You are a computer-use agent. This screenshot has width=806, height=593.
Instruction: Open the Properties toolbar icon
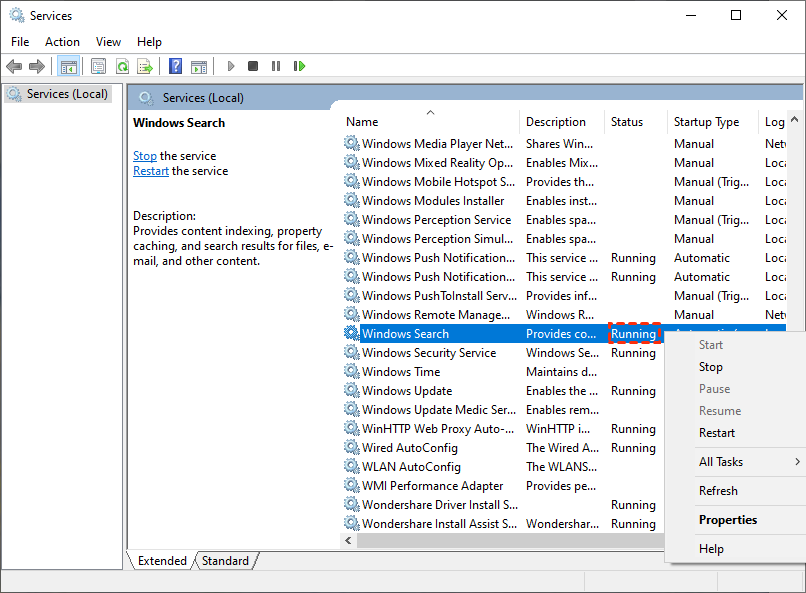coord(98,66)
